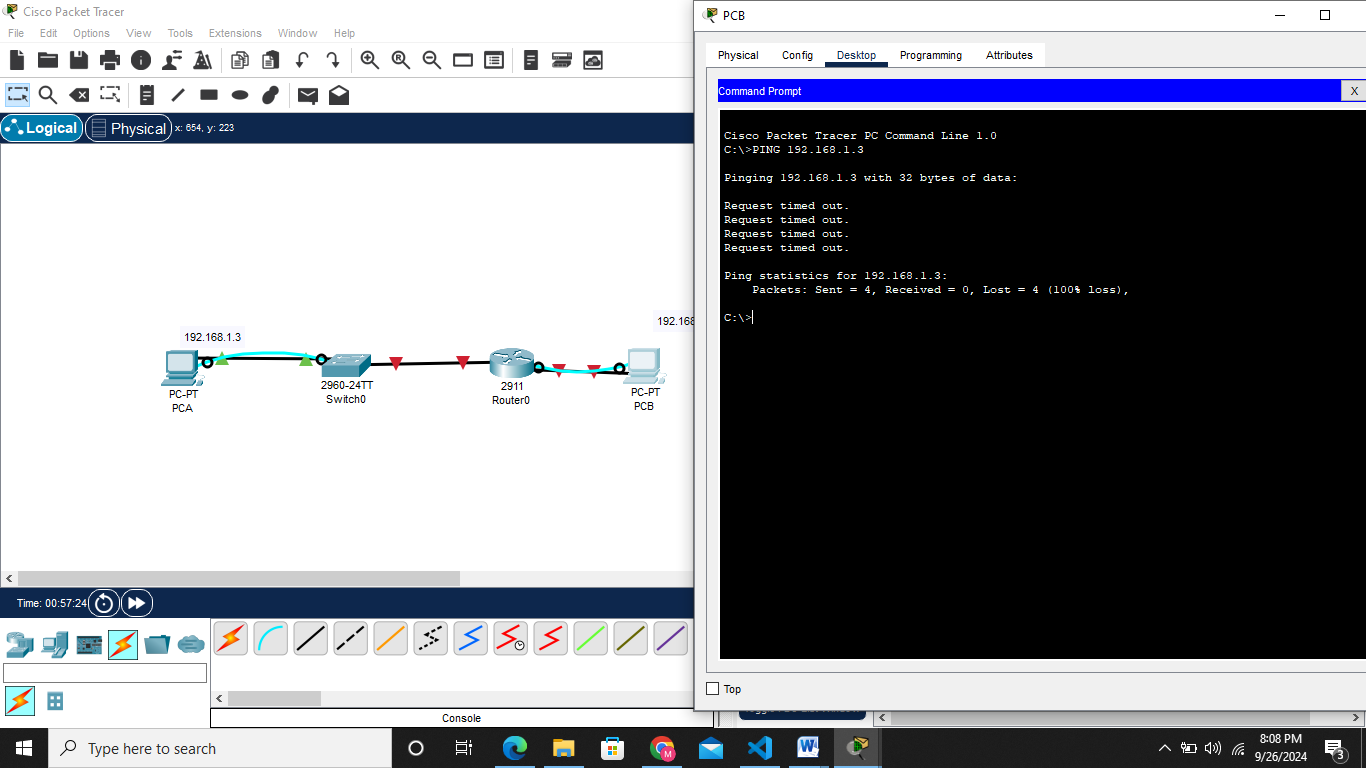Click Fast Forward Time button
The image size is (1366, 768).
[136, 603]
